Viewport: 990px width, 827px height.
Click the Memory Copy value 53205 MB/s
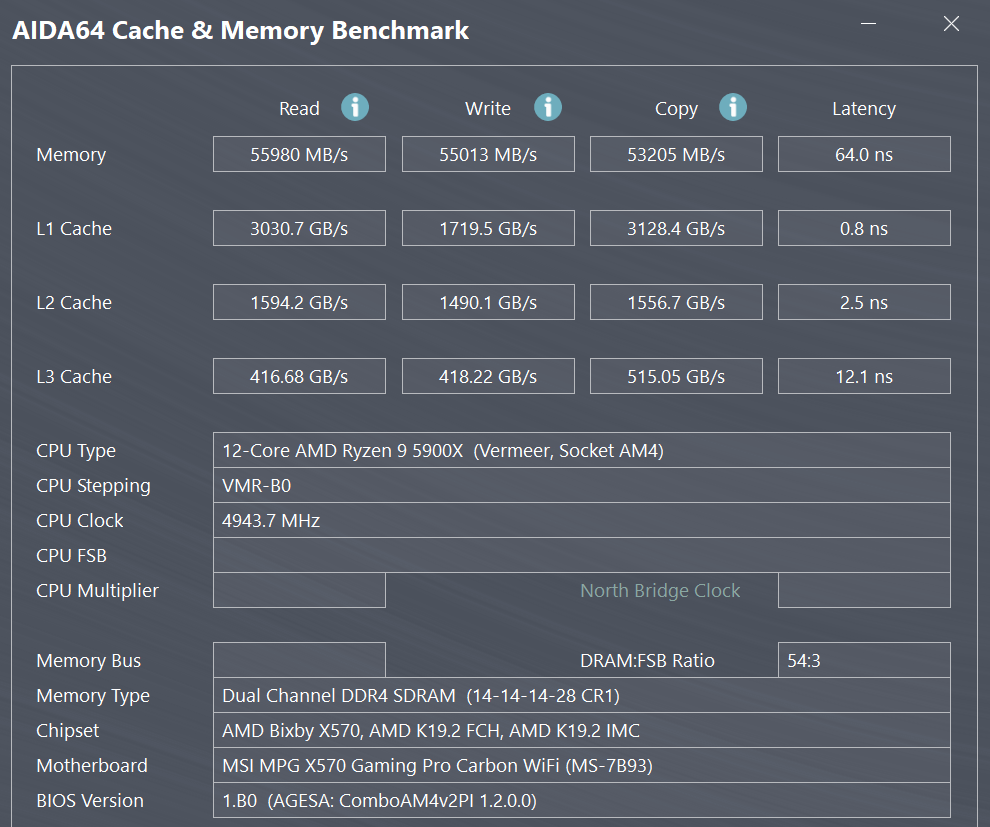point(676,155)
